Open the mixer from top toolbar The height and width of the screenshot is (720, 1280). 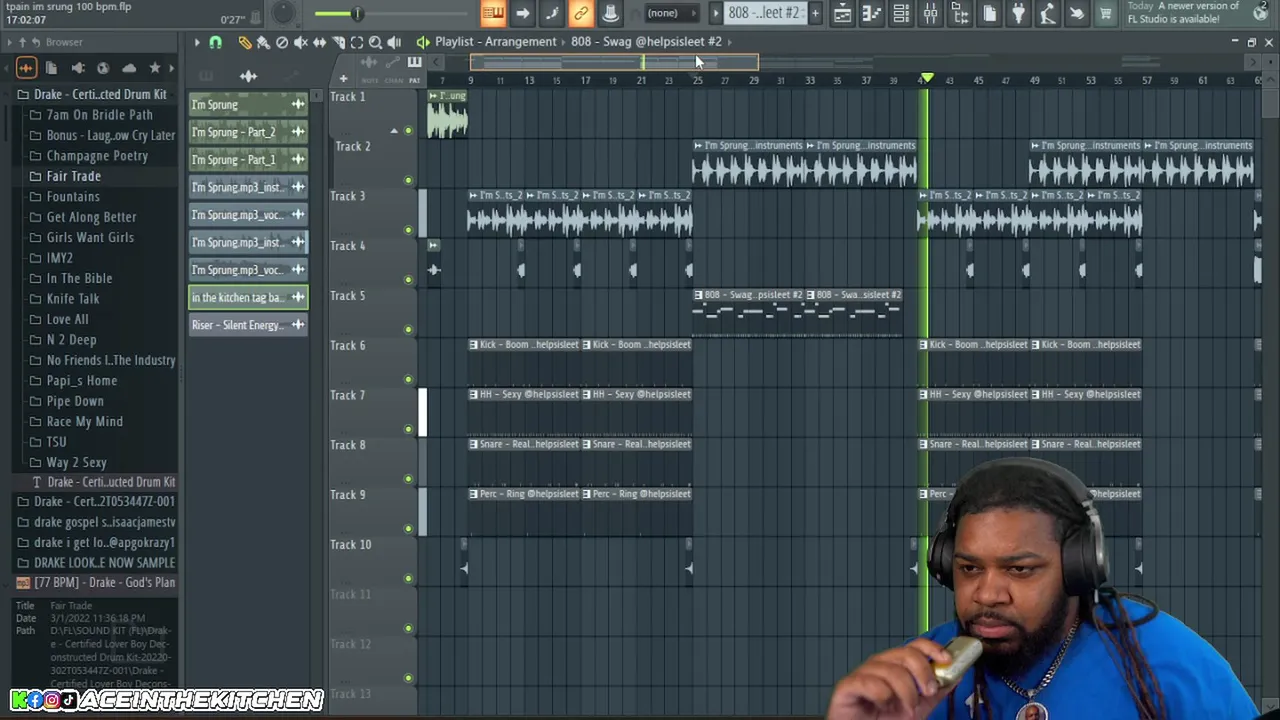(x=930, y=13)
